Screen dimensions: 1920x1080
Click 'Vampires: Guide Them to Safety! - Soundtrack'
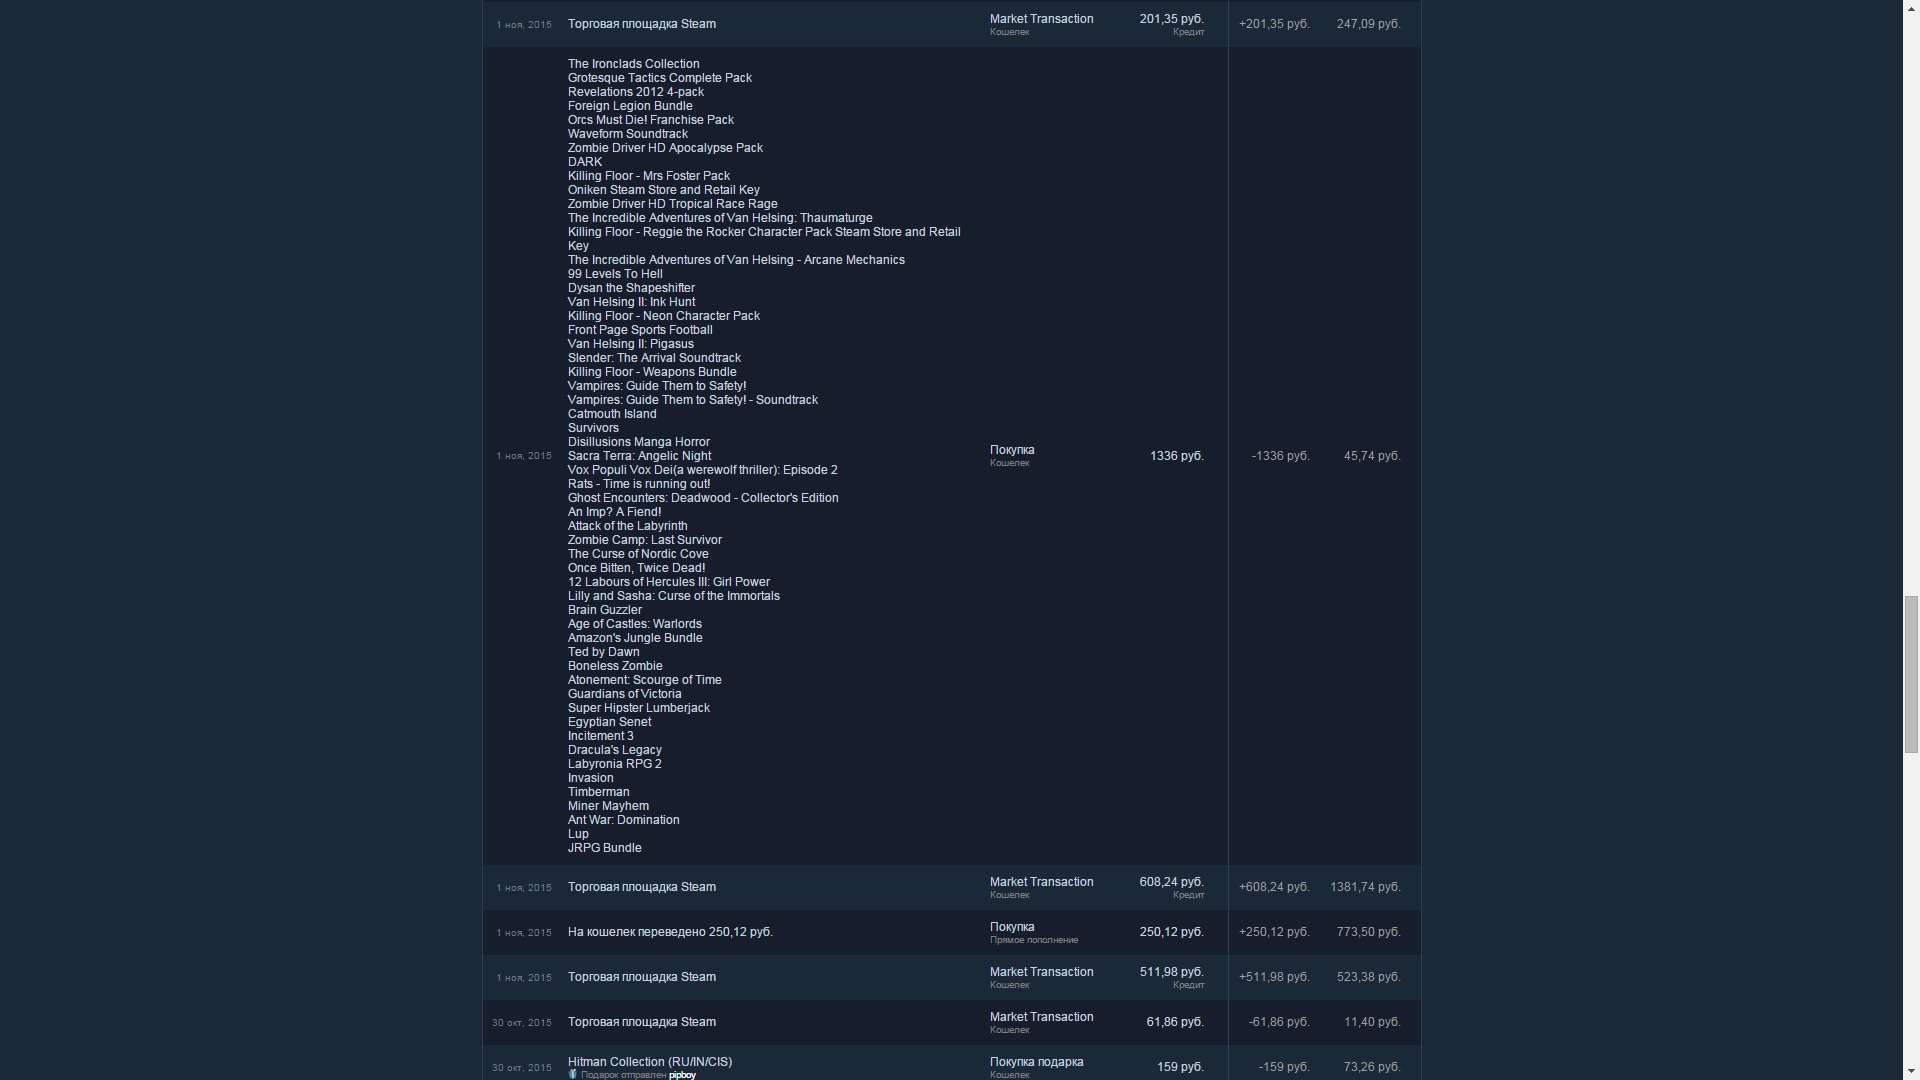click(x=693, y=400)
